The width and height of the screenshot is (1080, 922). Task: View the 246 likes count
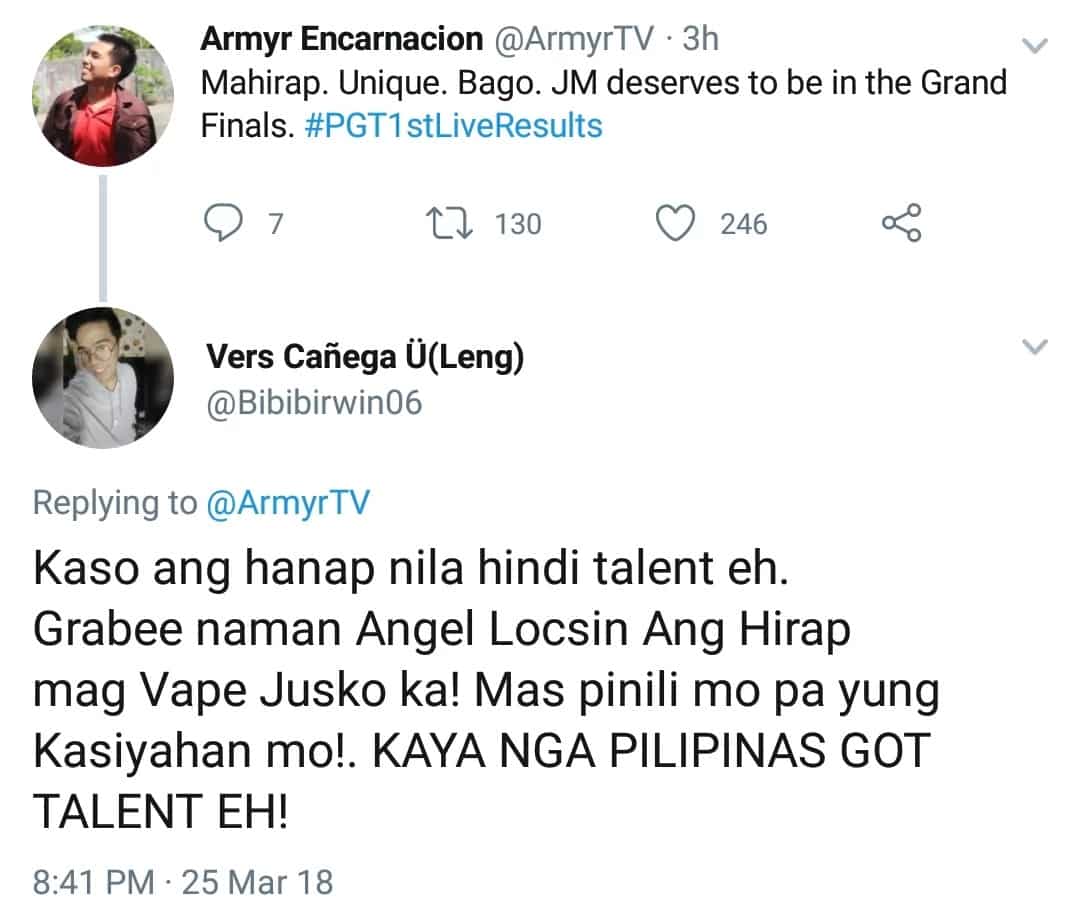[x=744, y=224]
